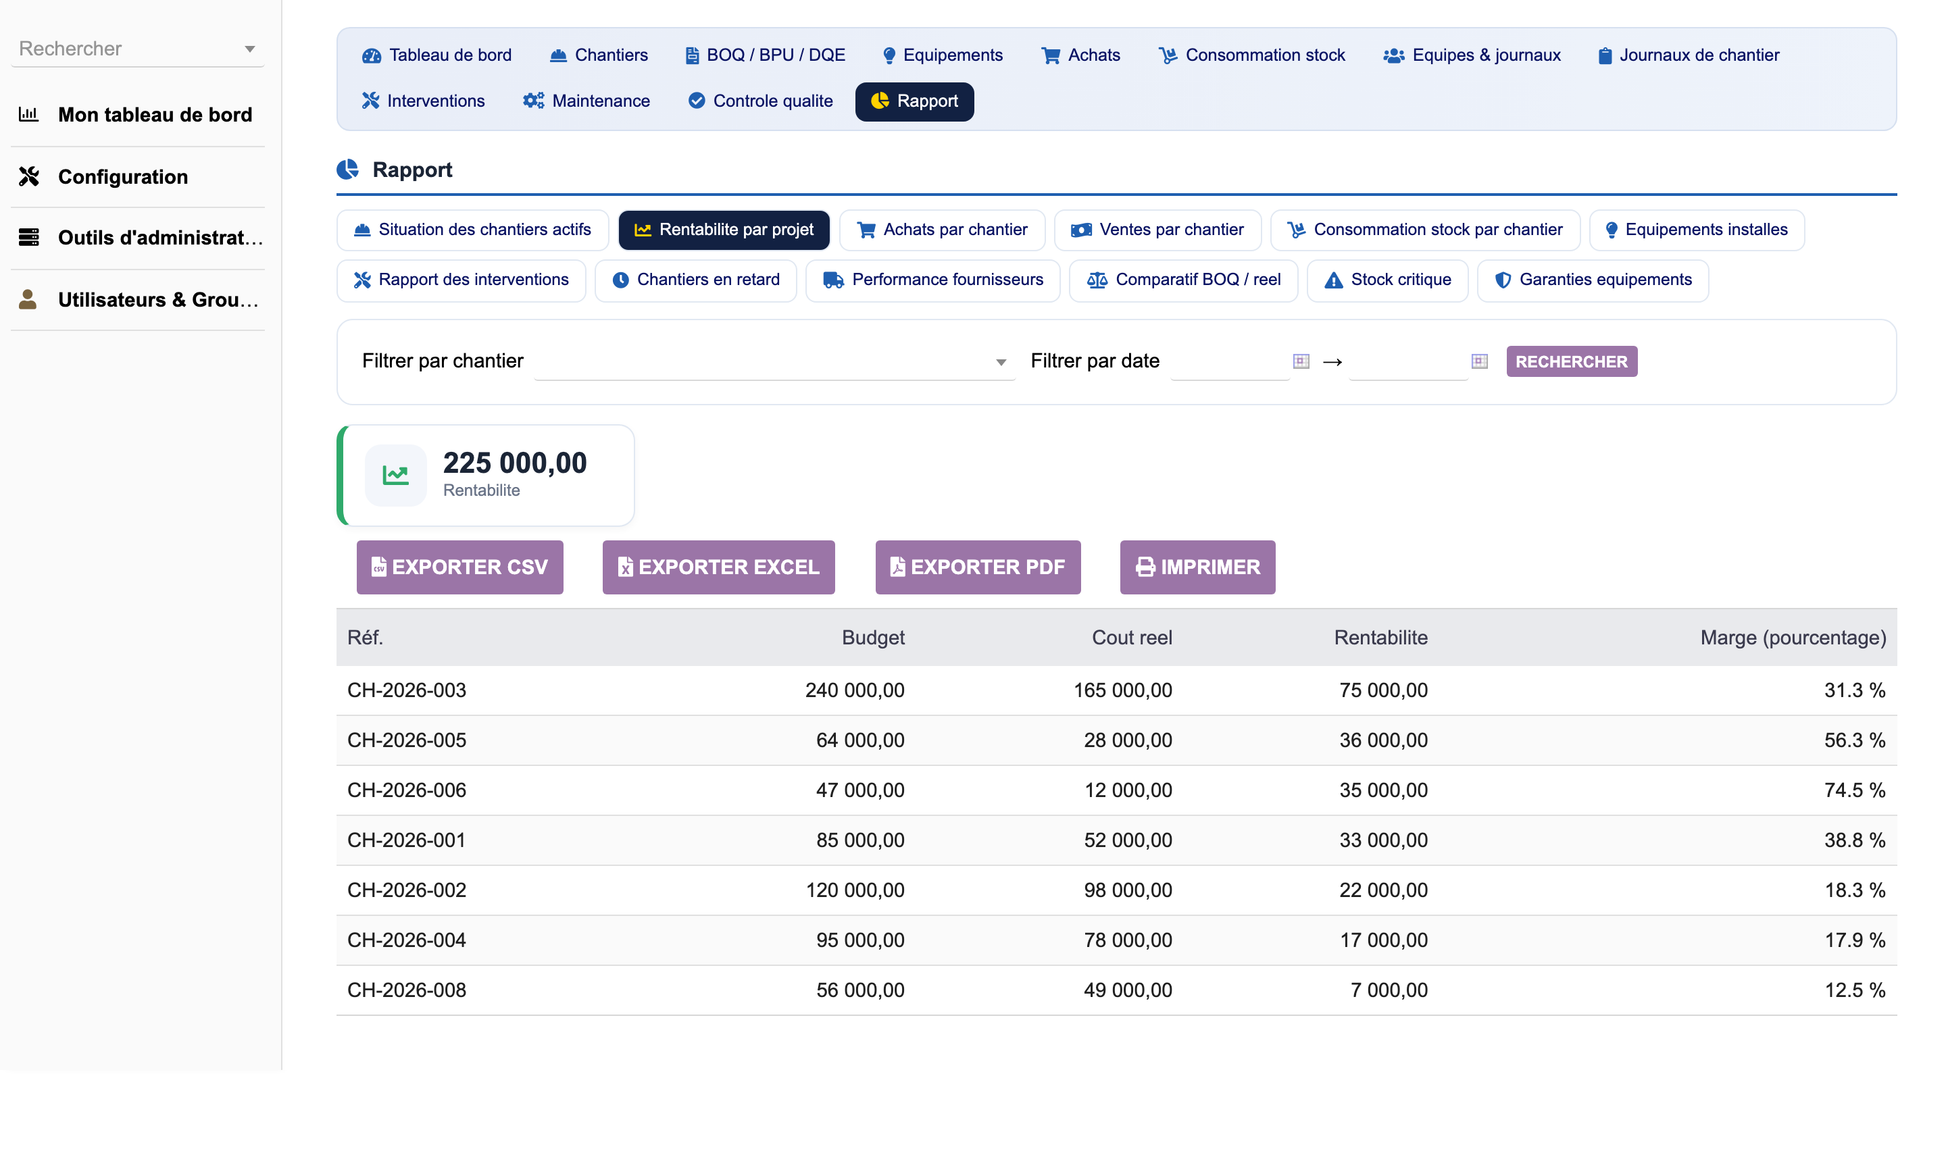Screen dimensions: 1946x1151
Task: Open the Rapport des interventions report
Action: pyautogui.click(x=461, y=280)
